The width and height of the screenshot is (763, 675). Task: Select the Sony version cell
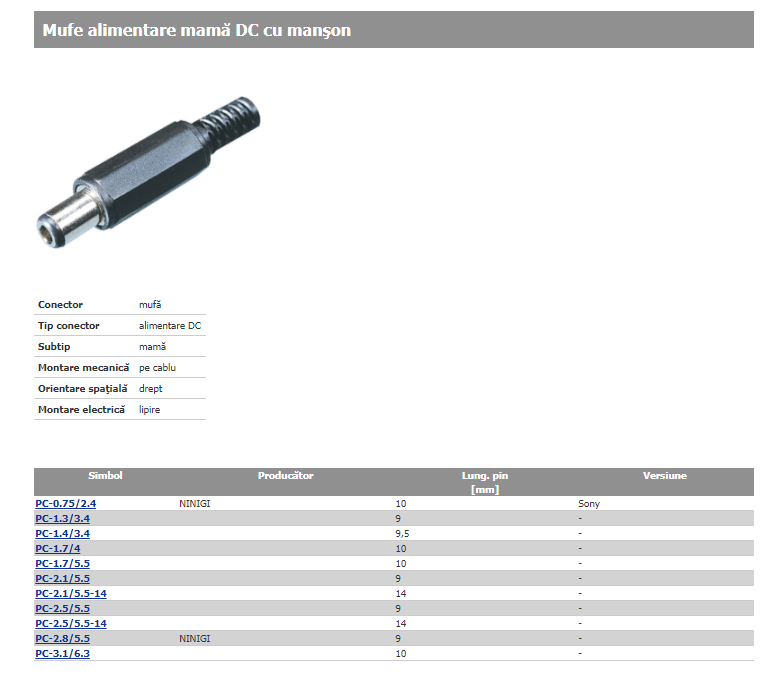589,504
